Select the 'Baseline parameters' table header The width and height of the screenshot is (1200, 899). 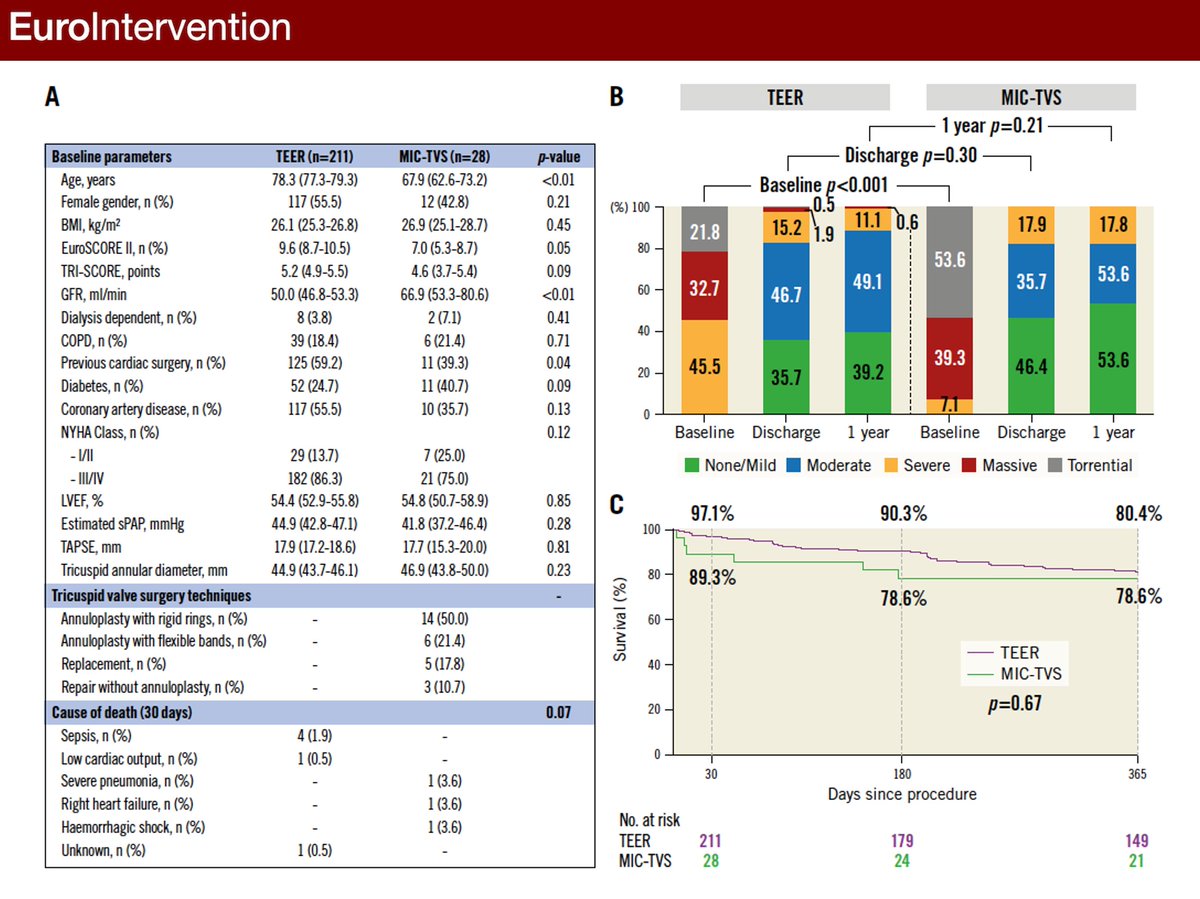[x=111, y=157]
